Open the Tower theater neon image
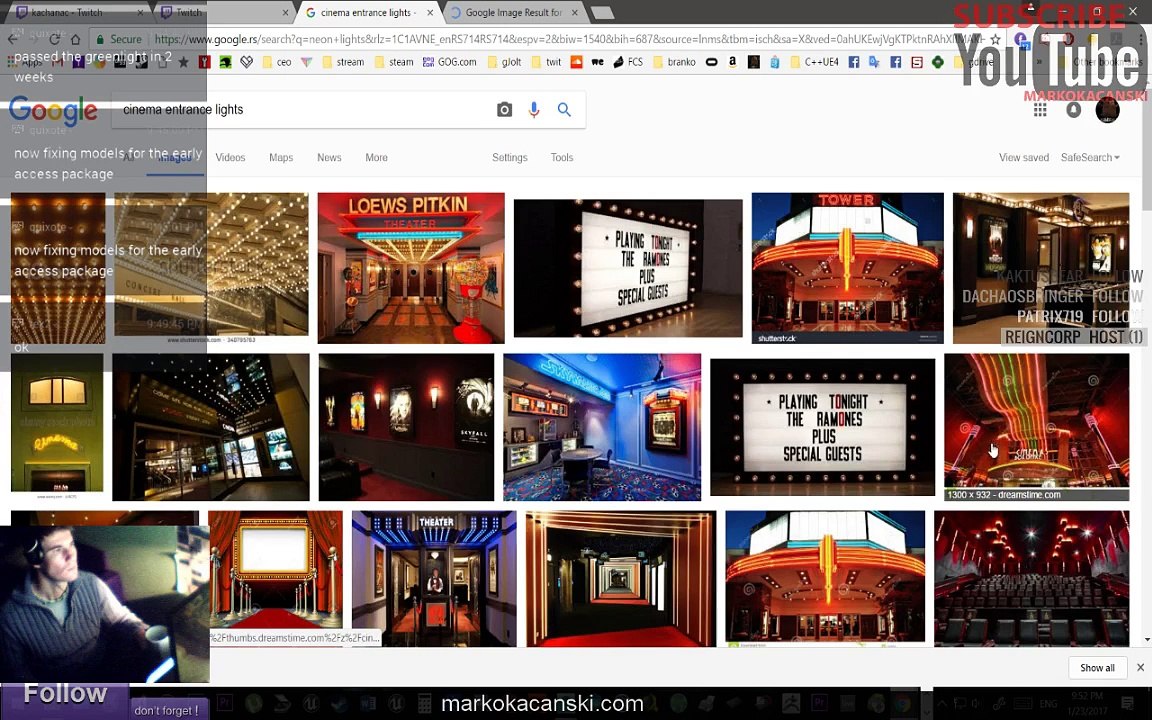This screenshot has width=1152, height=720. [x=847, y=268]
